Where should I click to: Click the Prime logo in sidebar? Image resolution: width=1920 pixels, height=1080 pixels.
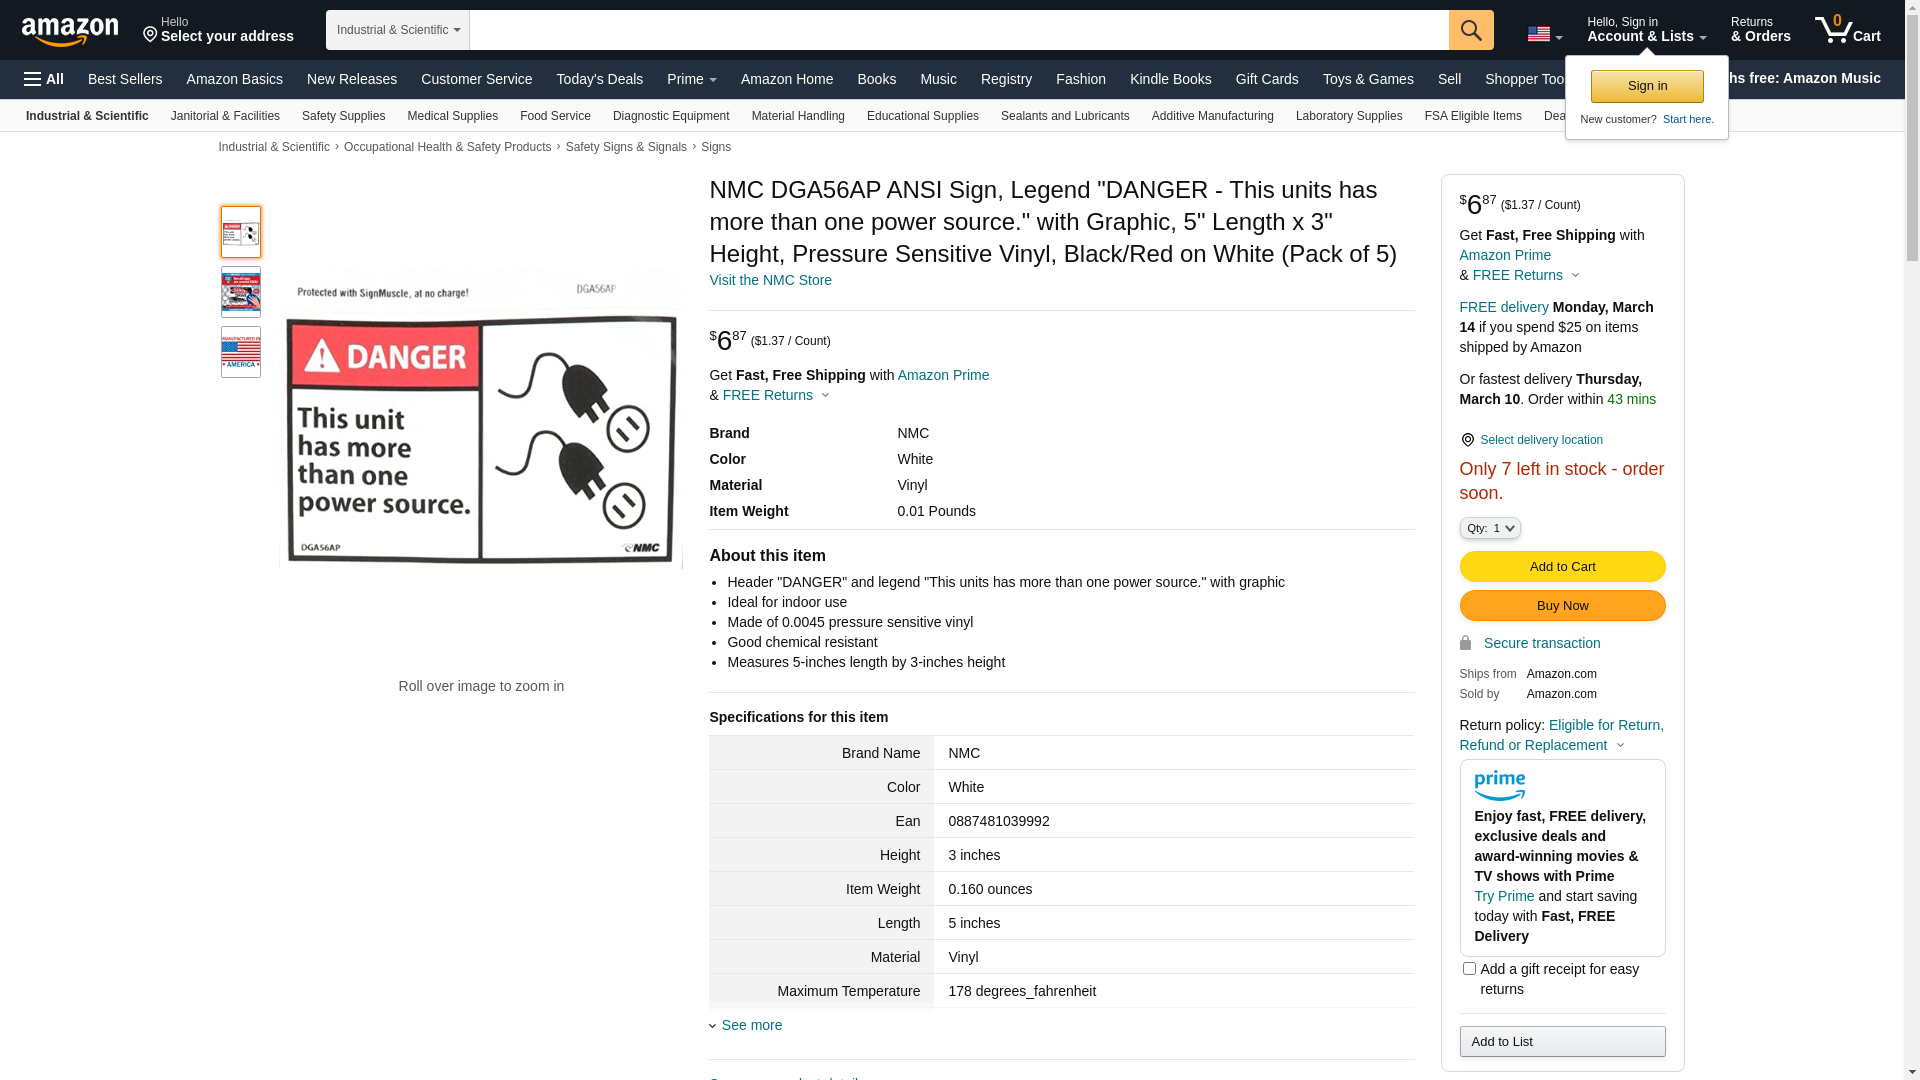[x=1499, y=786]
